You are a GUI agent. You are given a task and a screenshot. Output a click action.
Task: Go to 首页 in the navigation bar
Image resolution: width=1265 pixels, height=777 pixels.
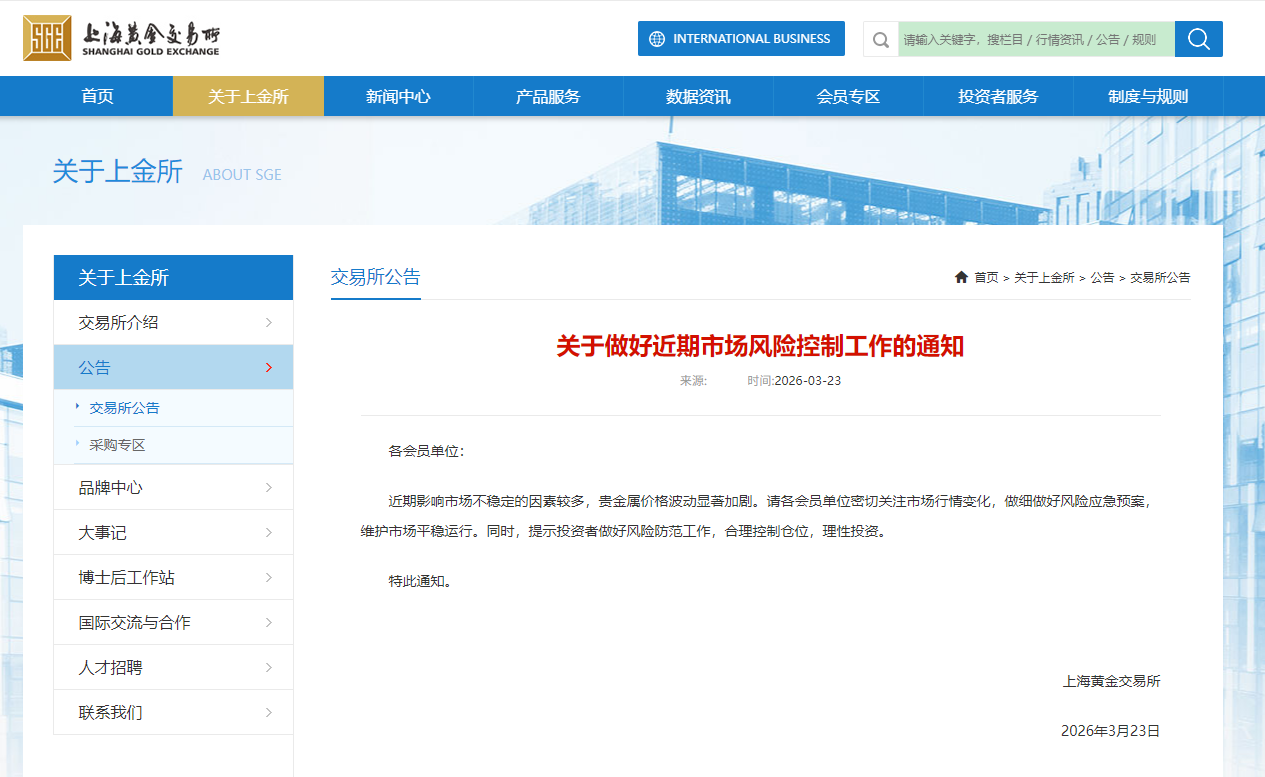(97, 96)
